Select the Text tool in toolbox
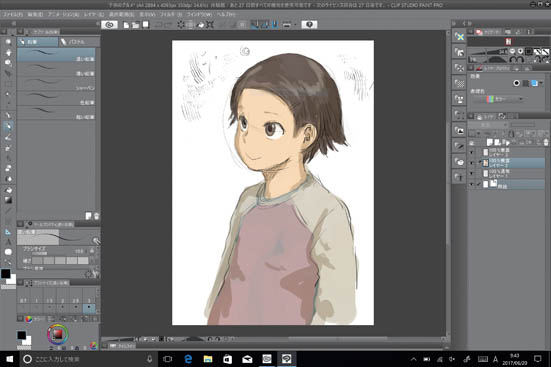The image size is (551, 367). click(x=8, y=242)
